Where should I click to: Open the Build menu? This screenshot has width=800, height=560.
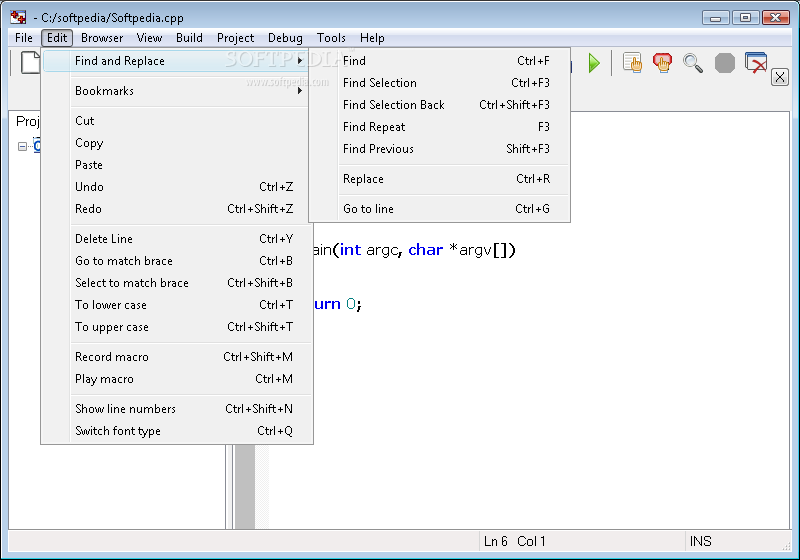pos(189,38)
